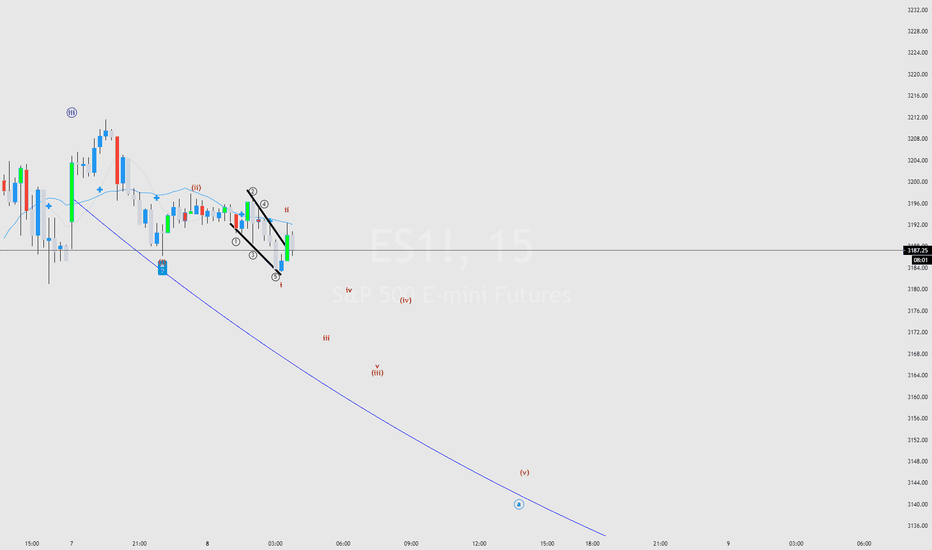Click the 3172.00 price axis label
The width and height of the screenshot is (932, 550).
point(918,332)
